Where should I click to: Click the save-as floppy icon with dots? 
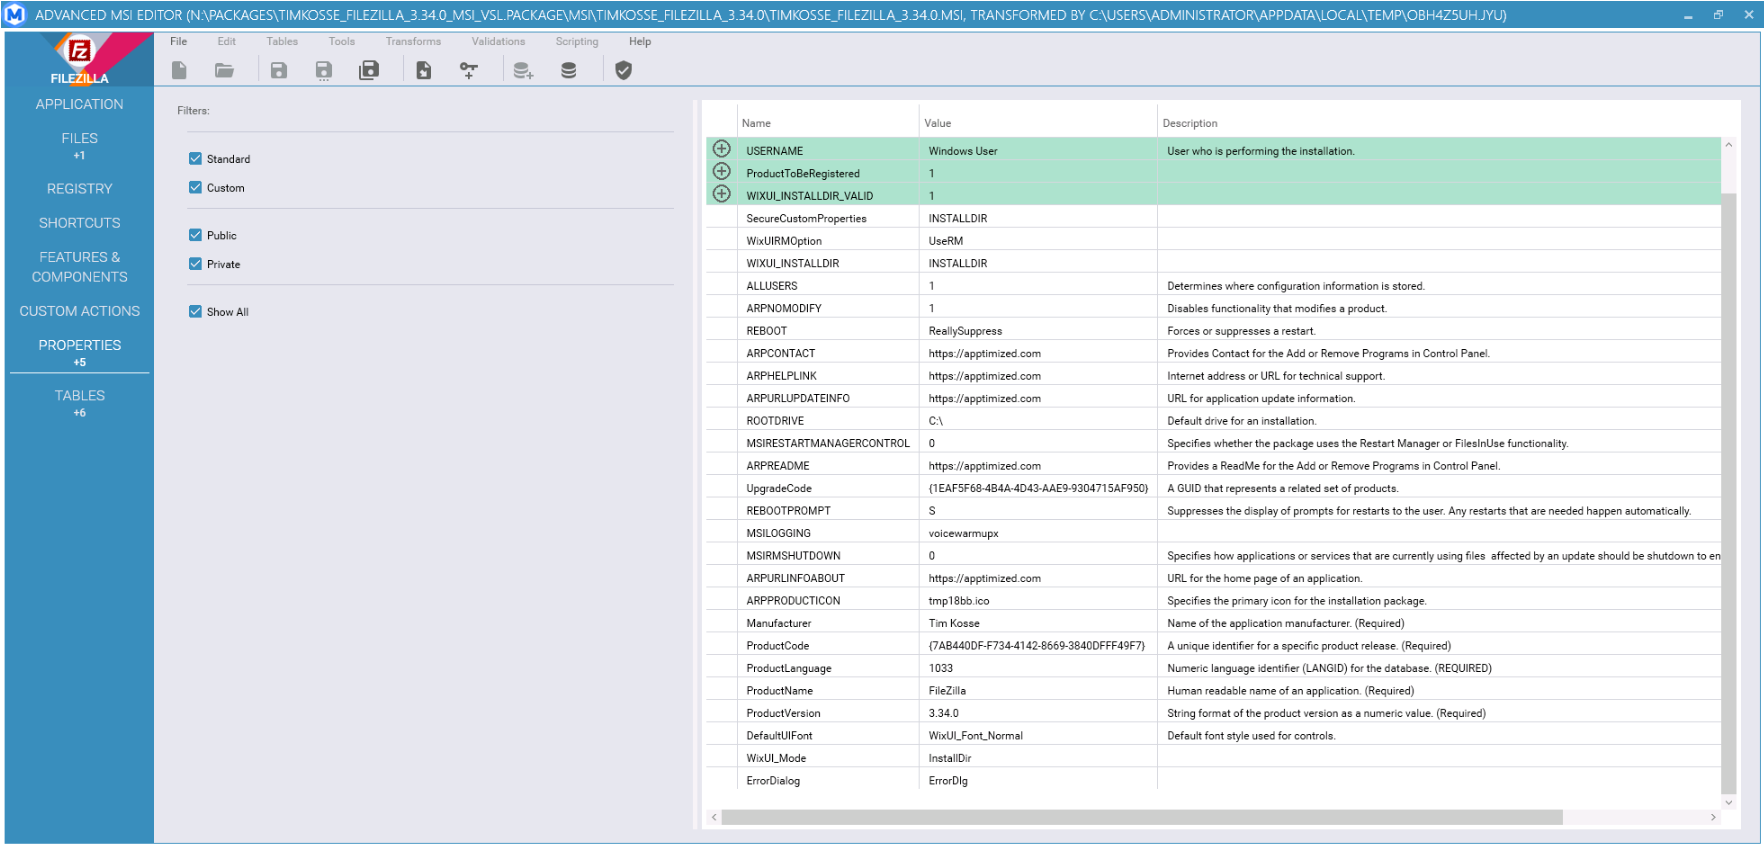click(x=323, y=70)
